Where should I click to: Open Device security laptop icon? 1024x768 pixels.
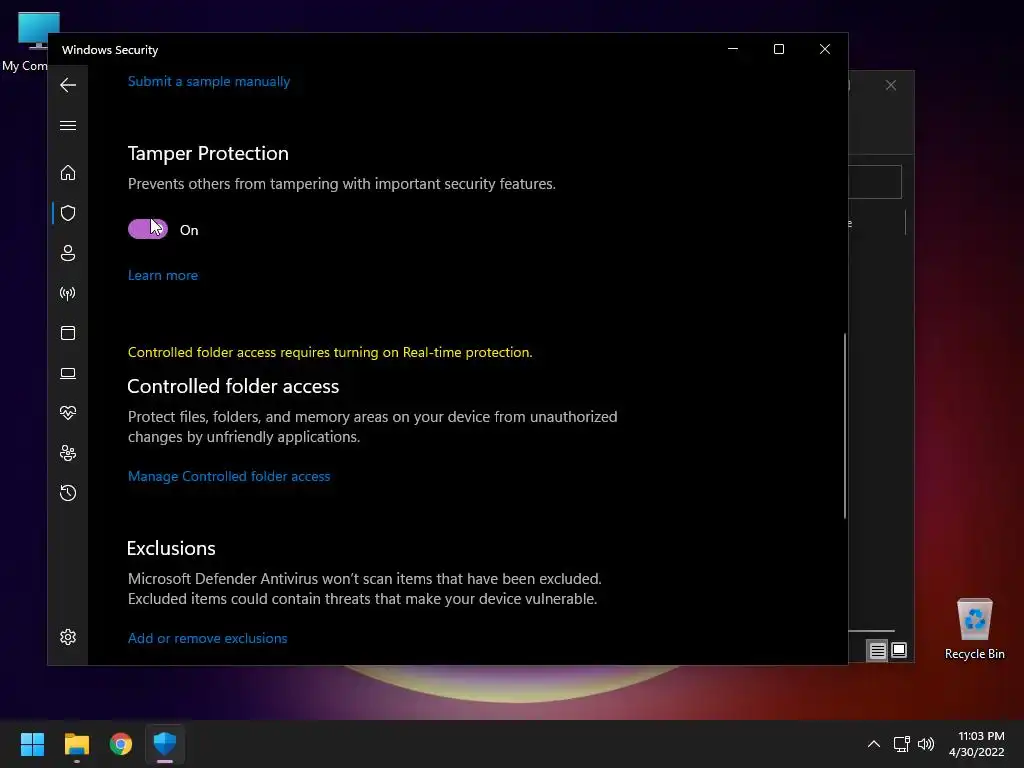[68, 373]
